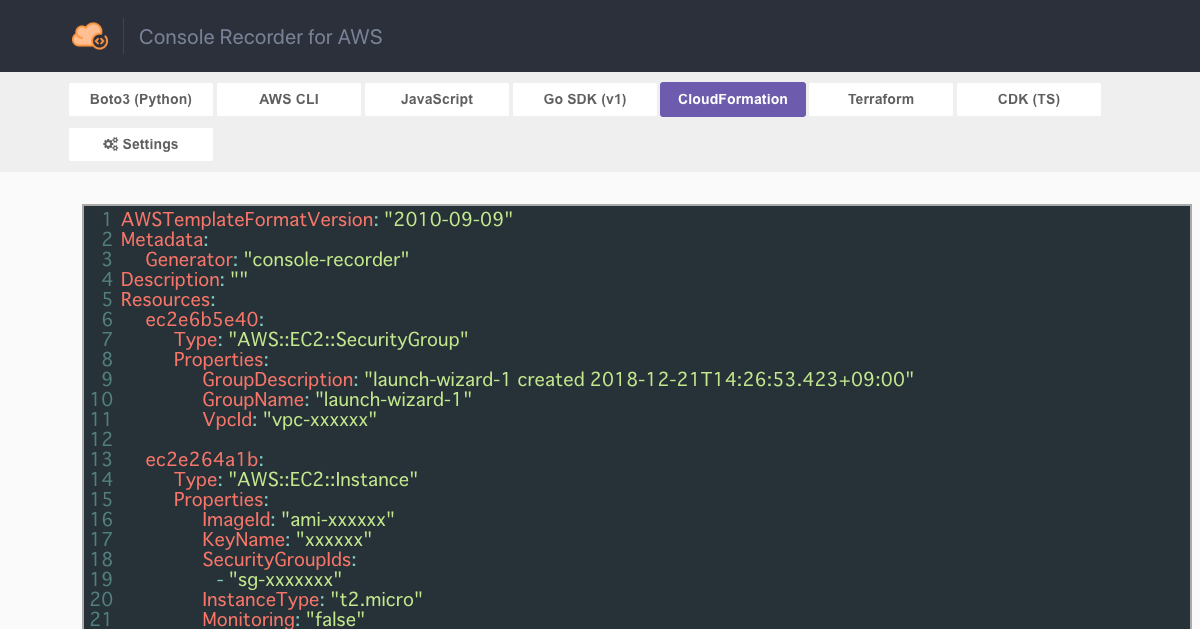Select the AWS CLI tab

click(x=289, y=99)
